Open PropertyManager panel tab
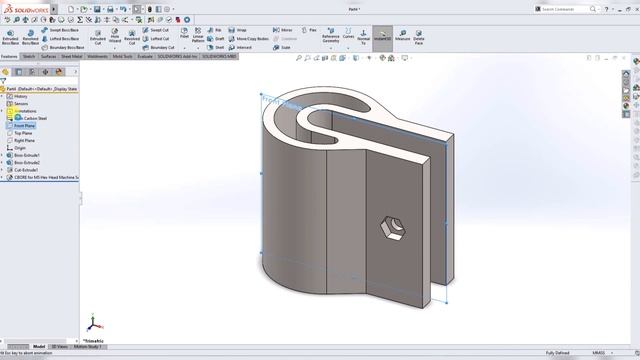 click(x=19, y=72)
